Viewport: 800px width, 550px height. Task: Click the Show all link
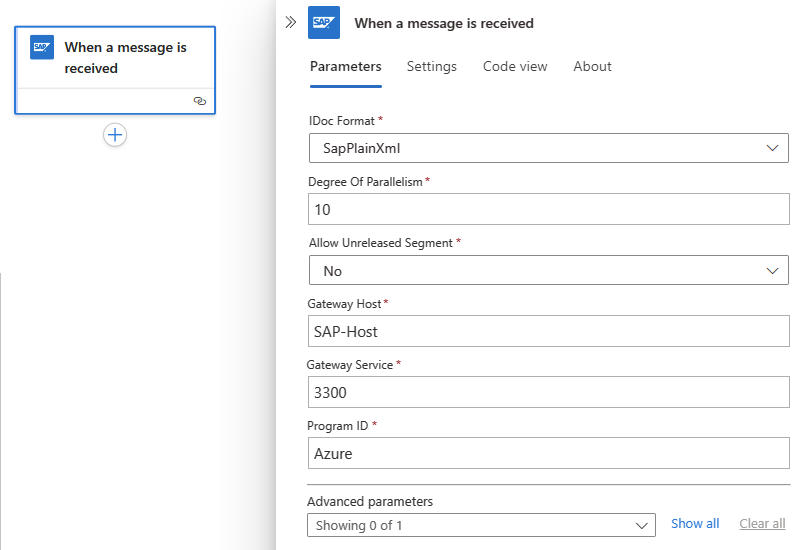695,524
